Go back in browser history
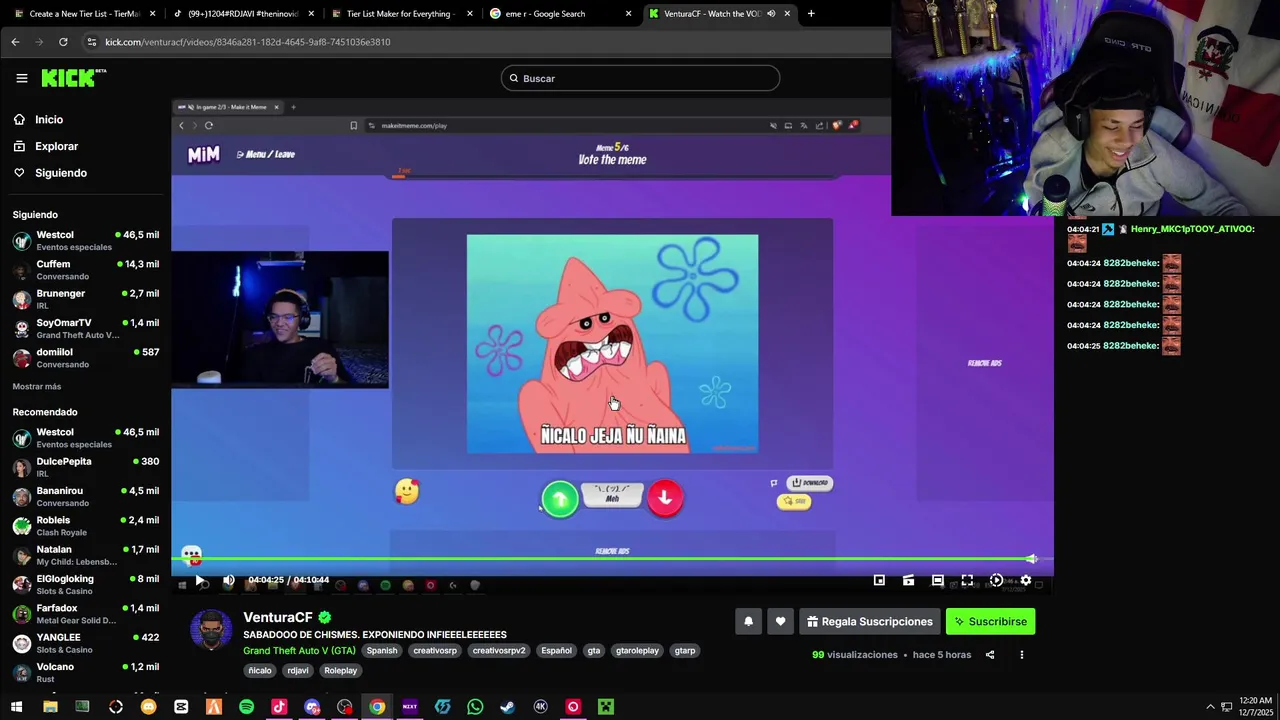The height and width of the screenshot is (720, 1280). pyautogui.click(x=15, y=42)
